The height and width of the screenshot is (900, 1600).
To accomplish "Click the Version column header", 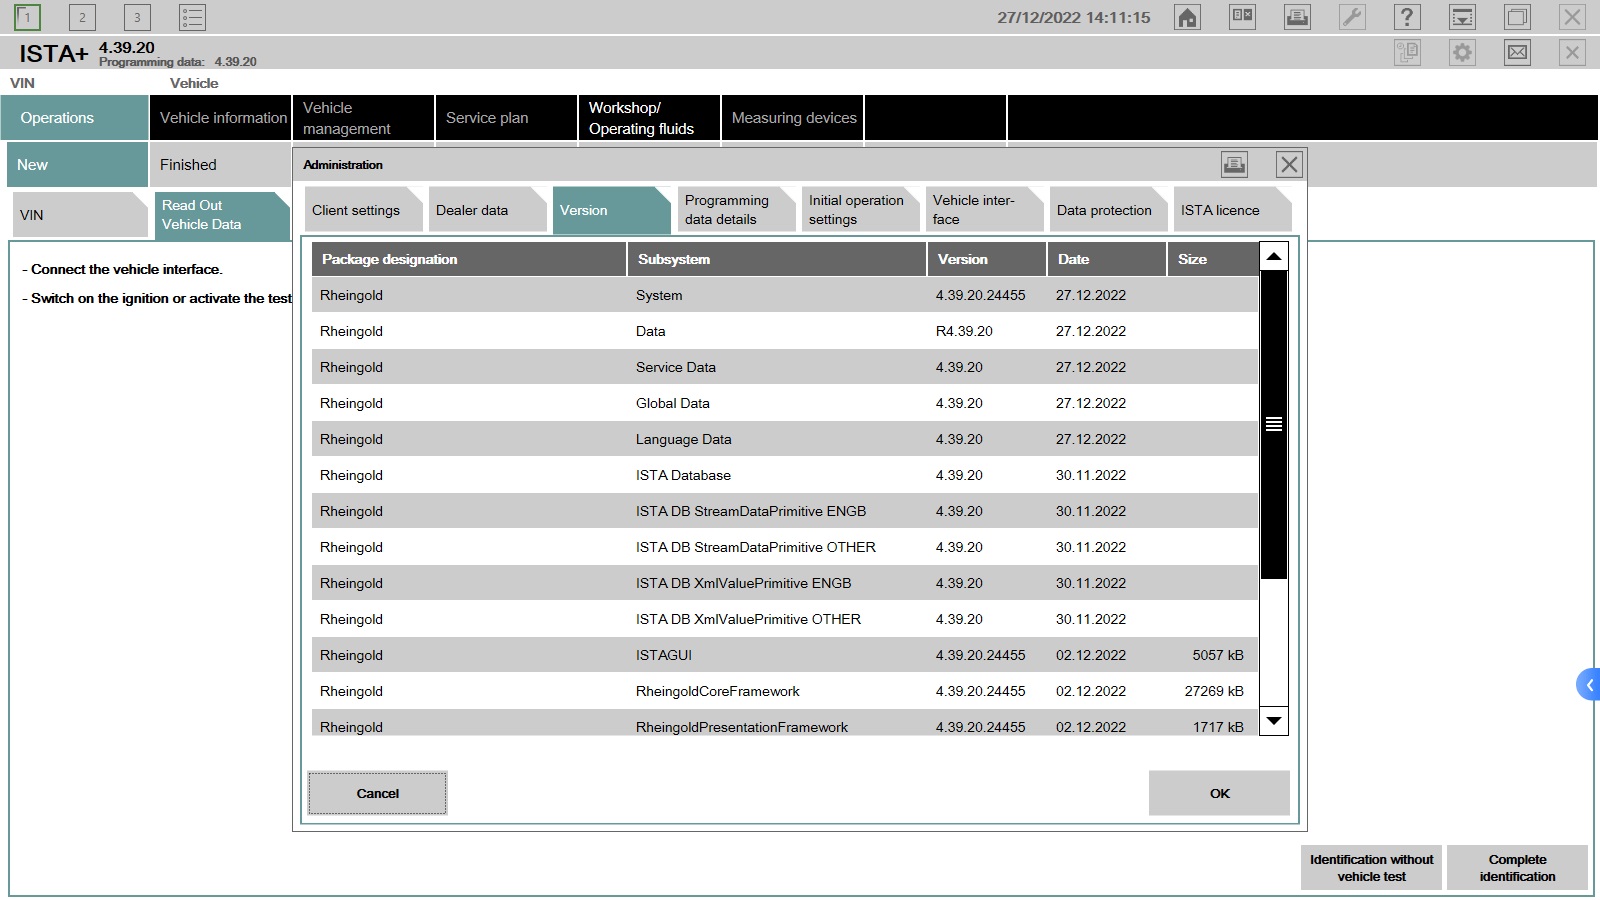I will pos(987,259).
